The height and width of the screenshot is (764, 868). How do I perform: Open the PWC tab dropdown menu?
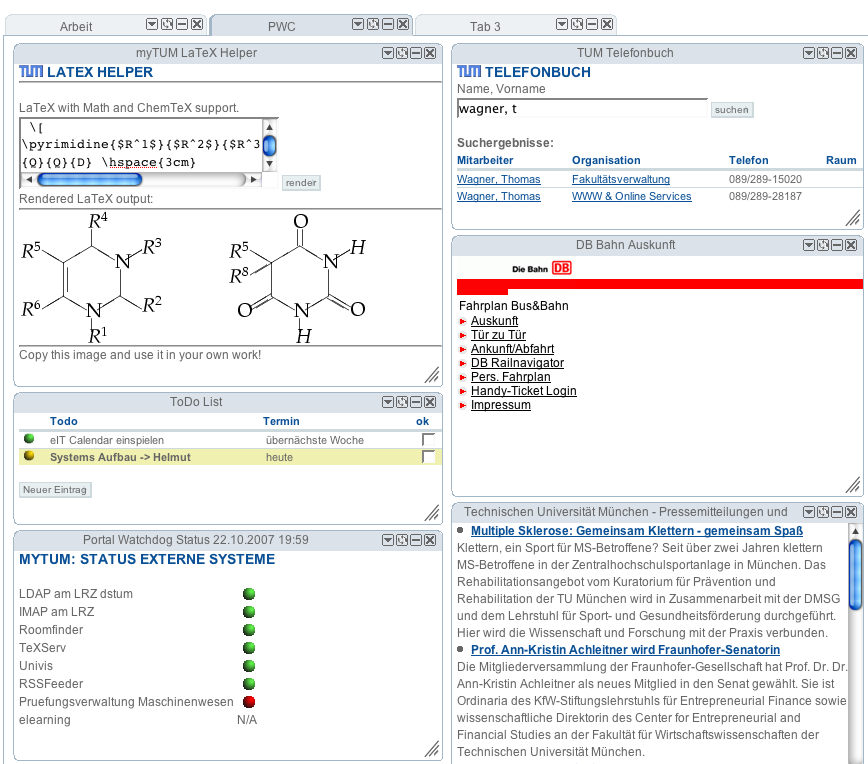coord(358,24)
